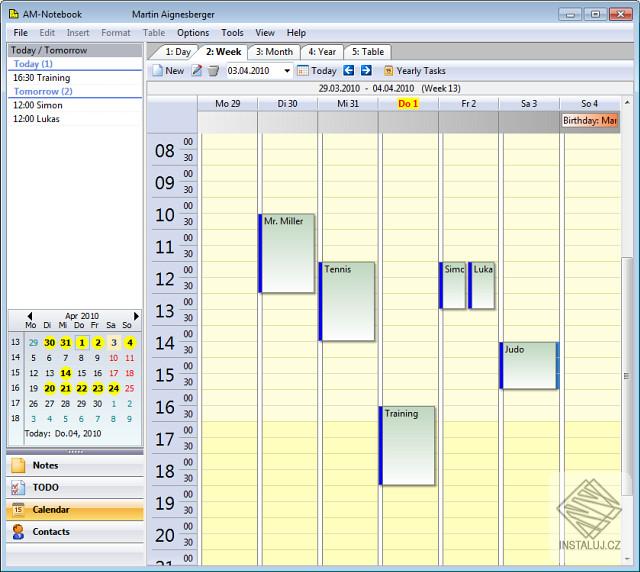Show previous month in mini calendar
The height and width of the screenshot is (572, 640).
29,316
